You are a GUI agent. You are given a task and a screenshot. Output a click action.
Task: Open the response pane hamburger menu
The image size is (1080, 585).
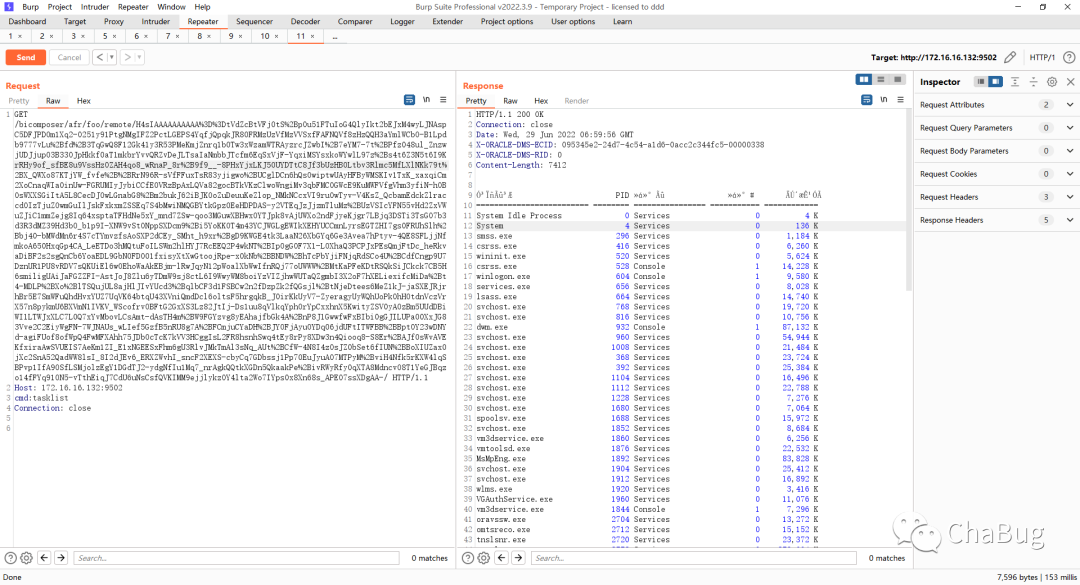900,100
